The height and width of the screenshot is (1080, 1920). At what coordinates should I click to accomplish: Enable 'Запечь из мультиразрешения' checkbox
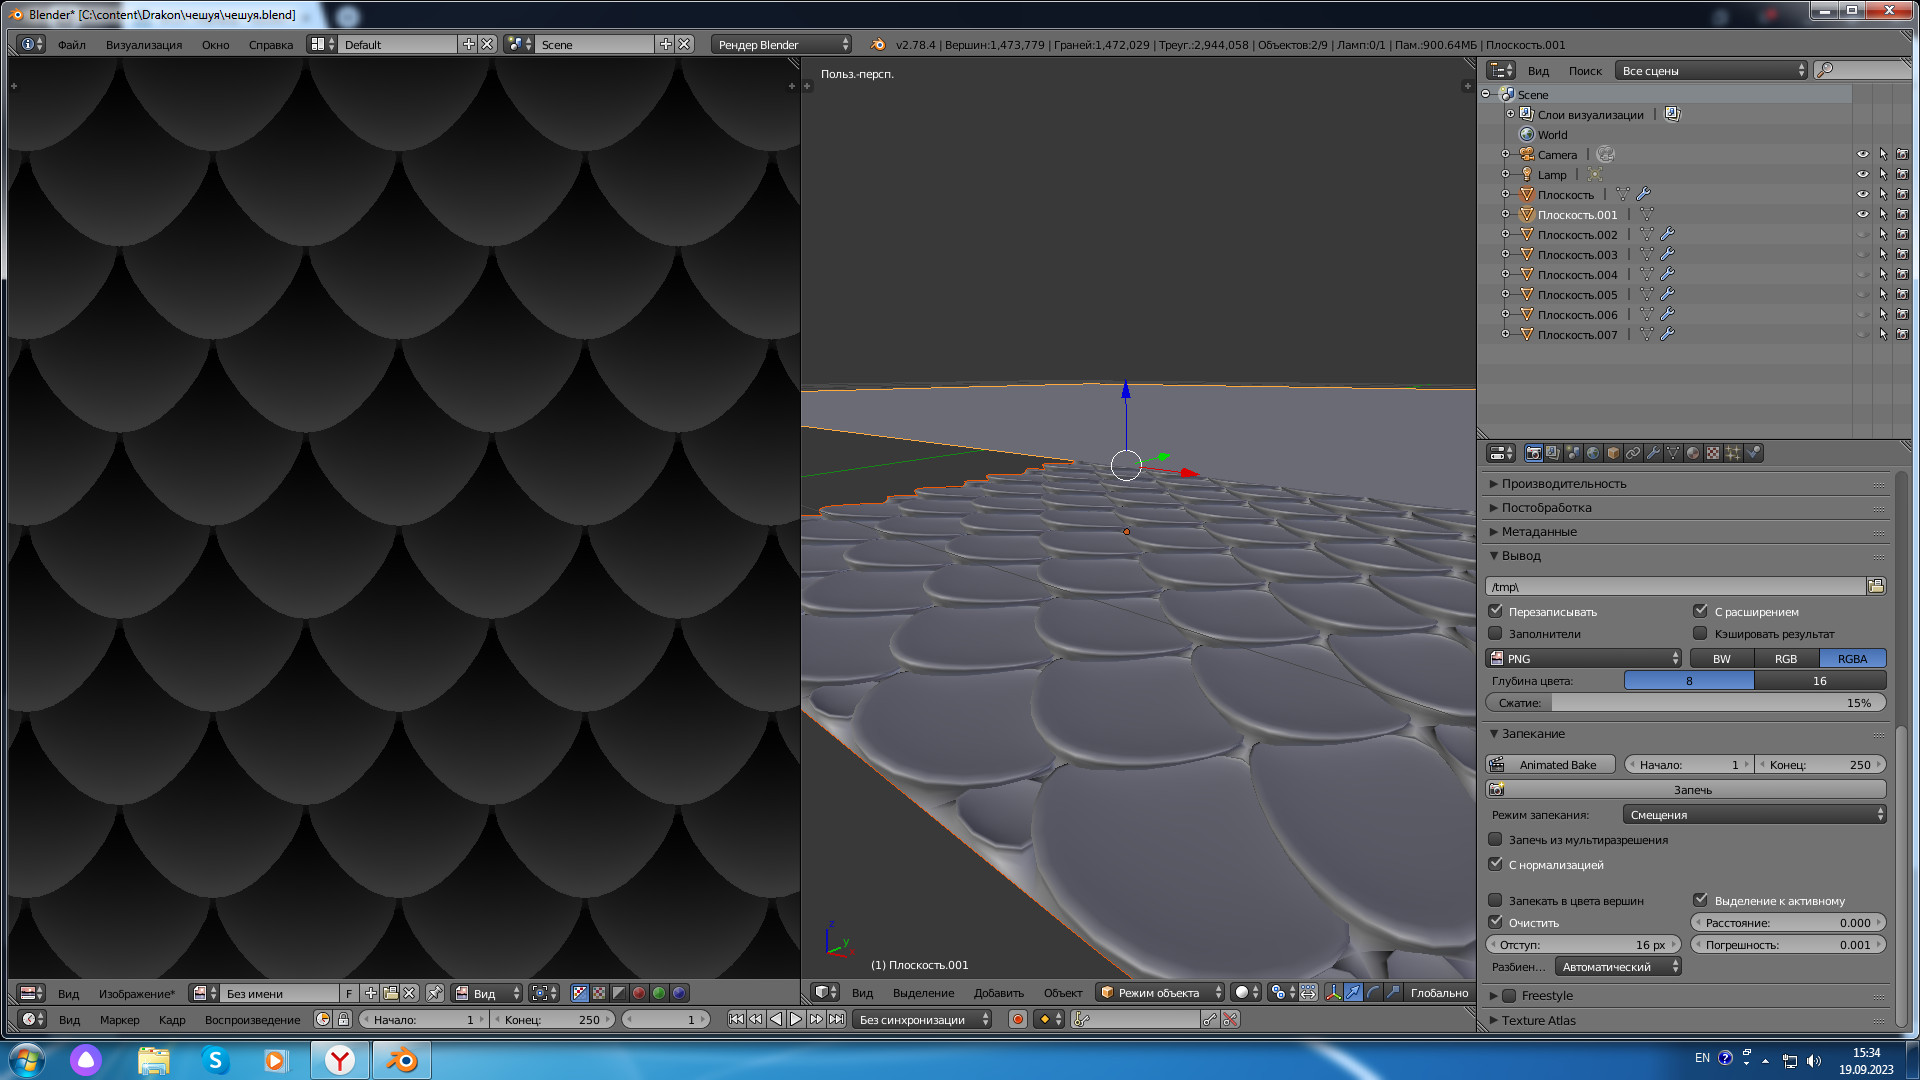[x=1496, y=839]
